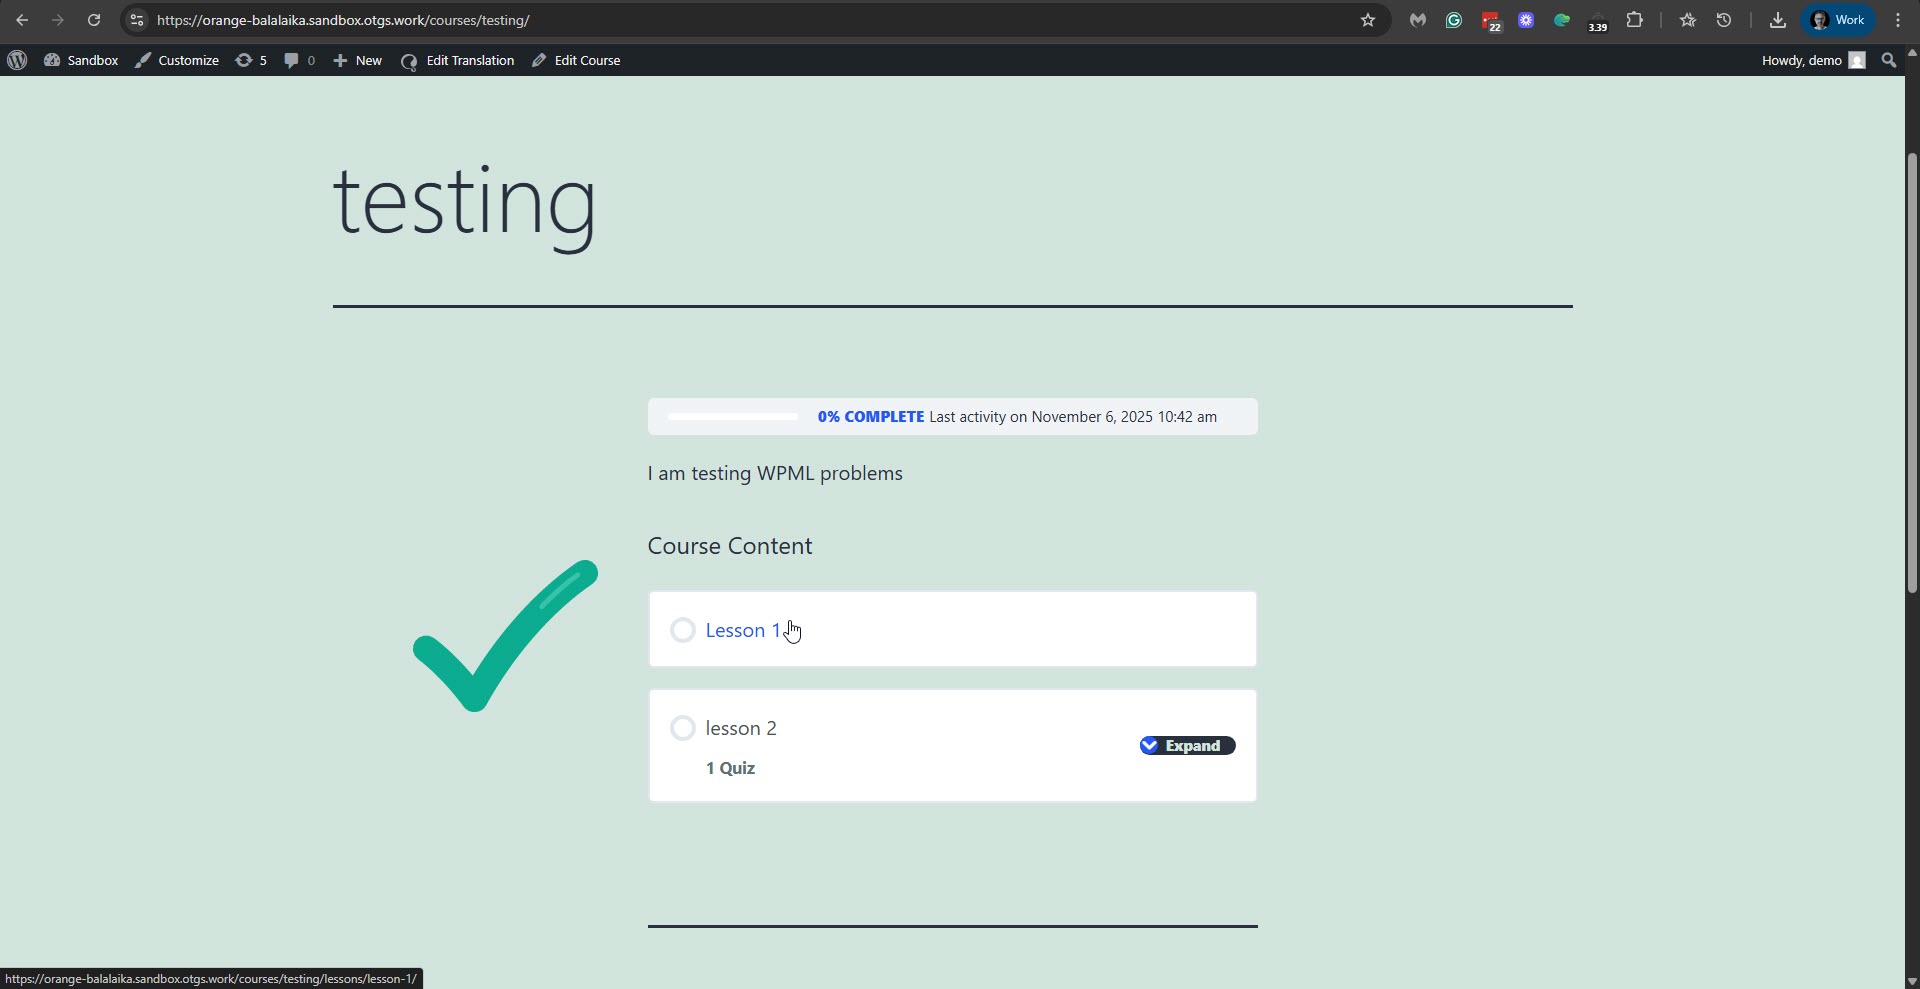Click the "Last activity on November 6, 2025" text
The height and width of the screenshot is (989, 1920).
pyautogui.click(x=1041, y=417)
